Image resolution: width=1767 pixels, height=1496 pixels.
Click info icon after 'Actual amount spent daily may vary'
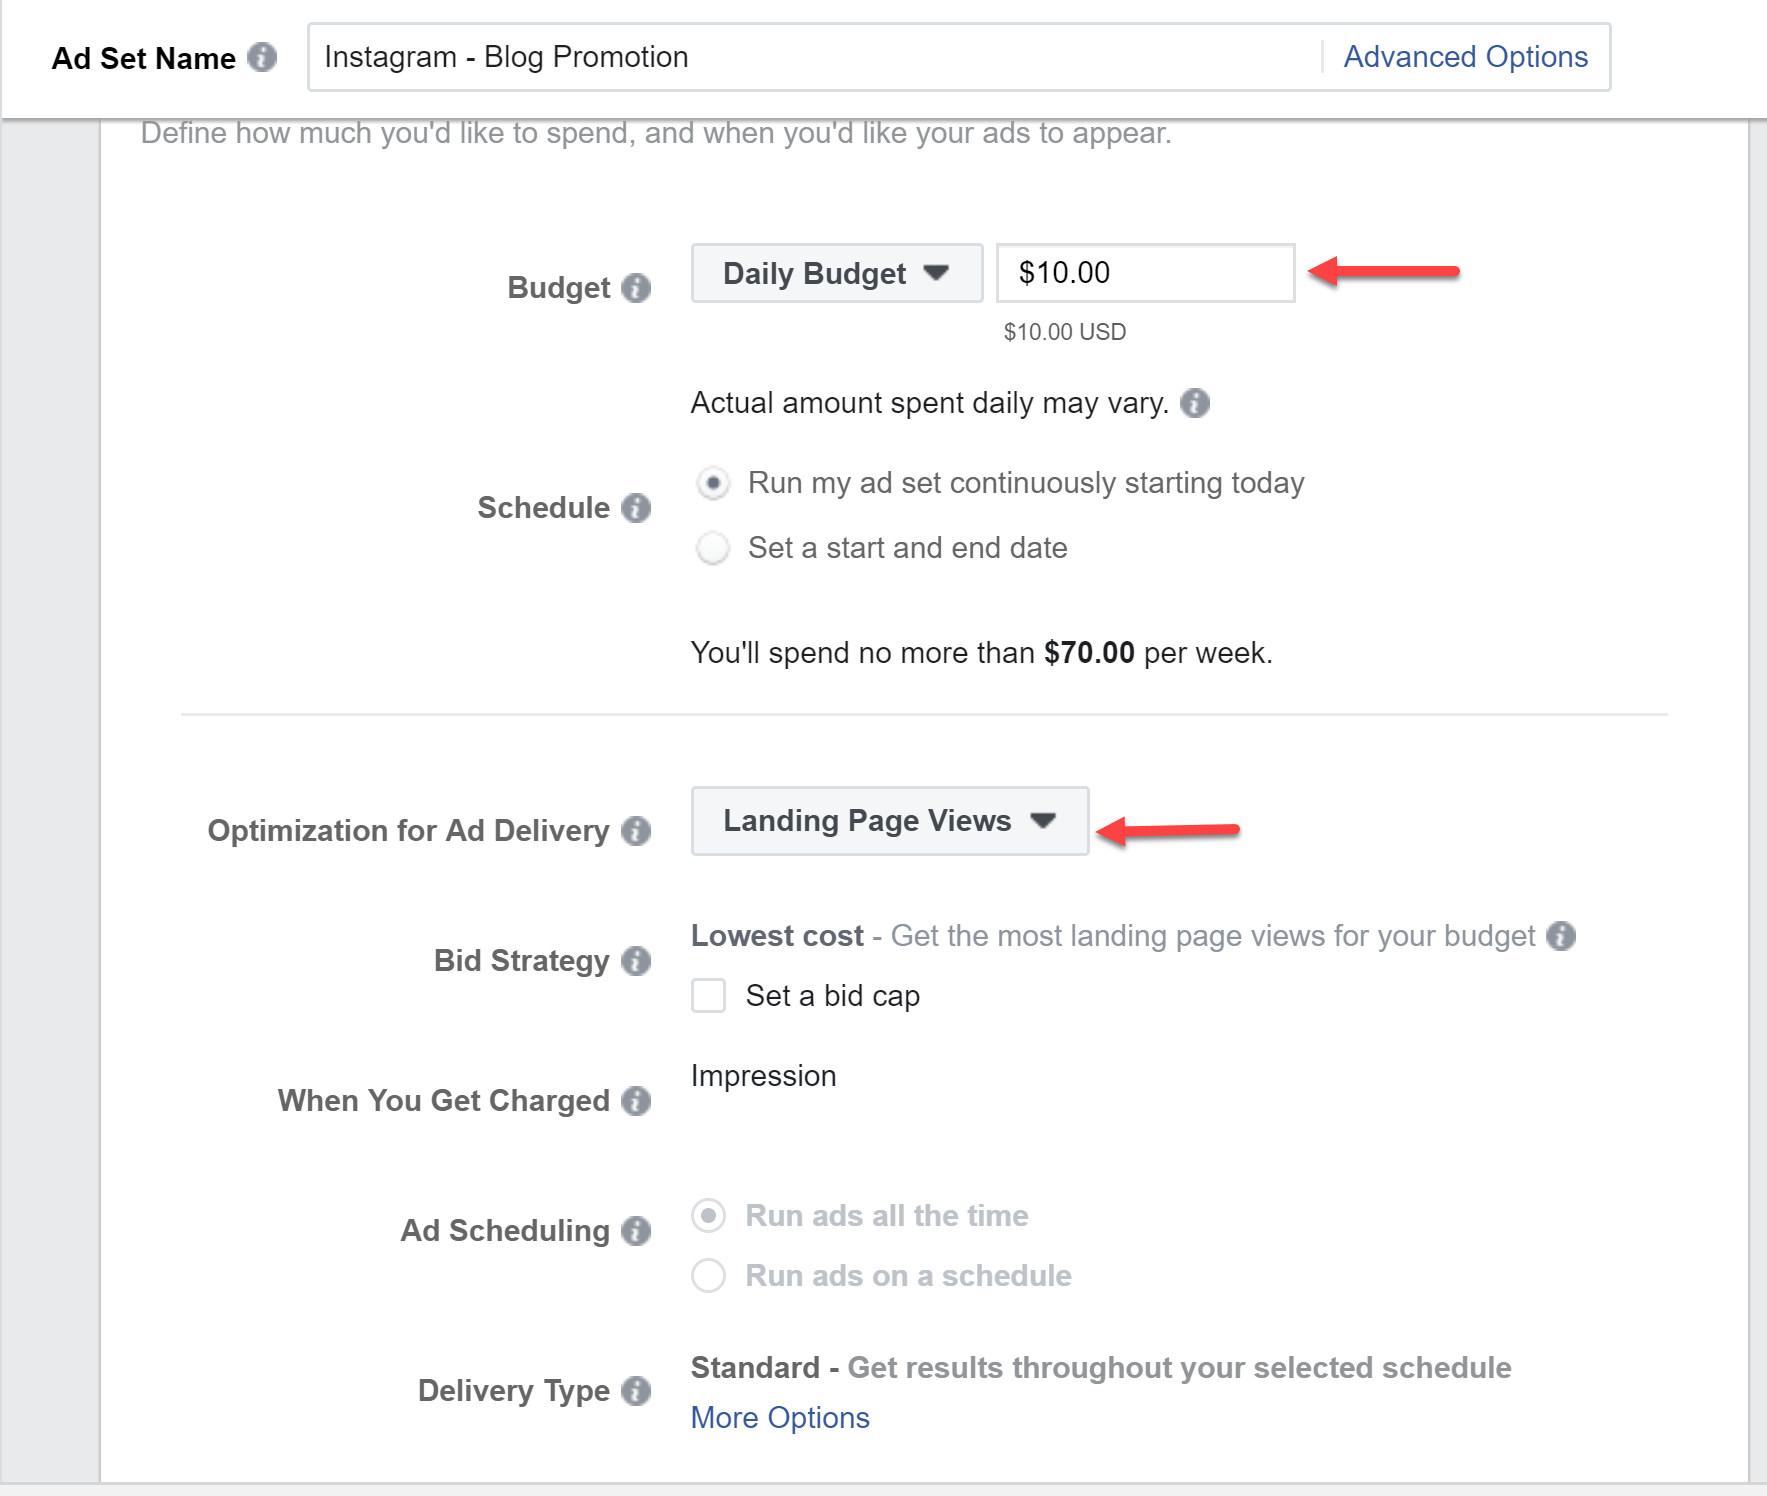[x=1195, y=403]
